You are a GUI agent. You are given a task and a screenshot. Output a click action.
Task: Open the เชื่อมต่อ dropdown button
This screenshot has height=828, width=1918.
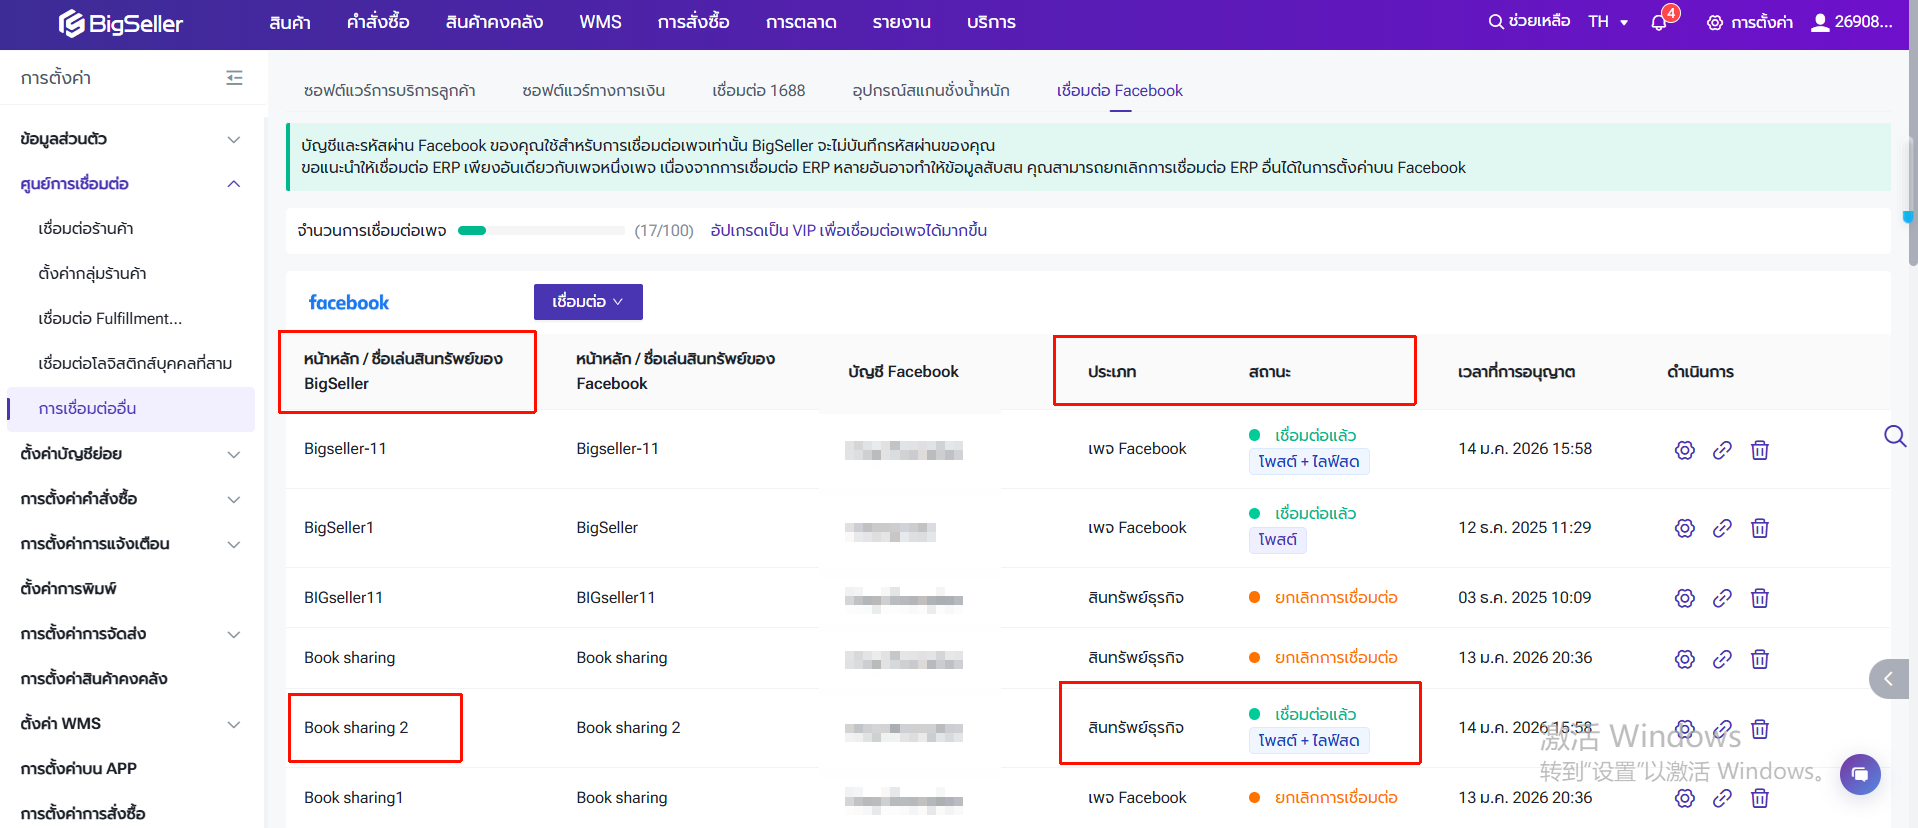(x=587, y=302)
